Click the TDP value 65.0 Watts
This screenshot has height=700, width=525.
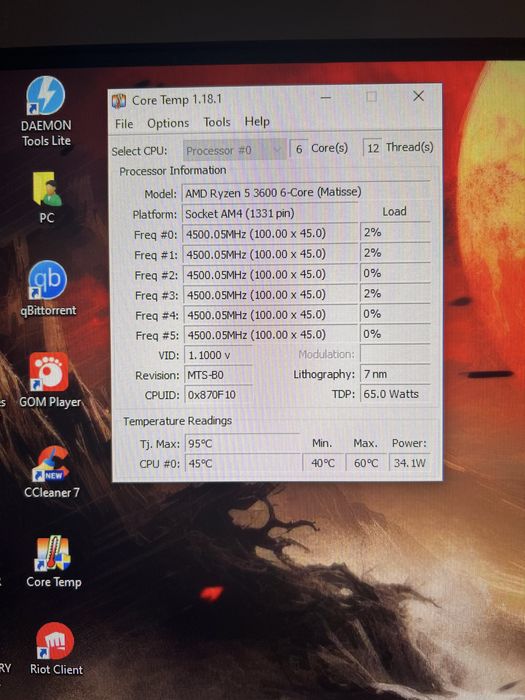395,394
